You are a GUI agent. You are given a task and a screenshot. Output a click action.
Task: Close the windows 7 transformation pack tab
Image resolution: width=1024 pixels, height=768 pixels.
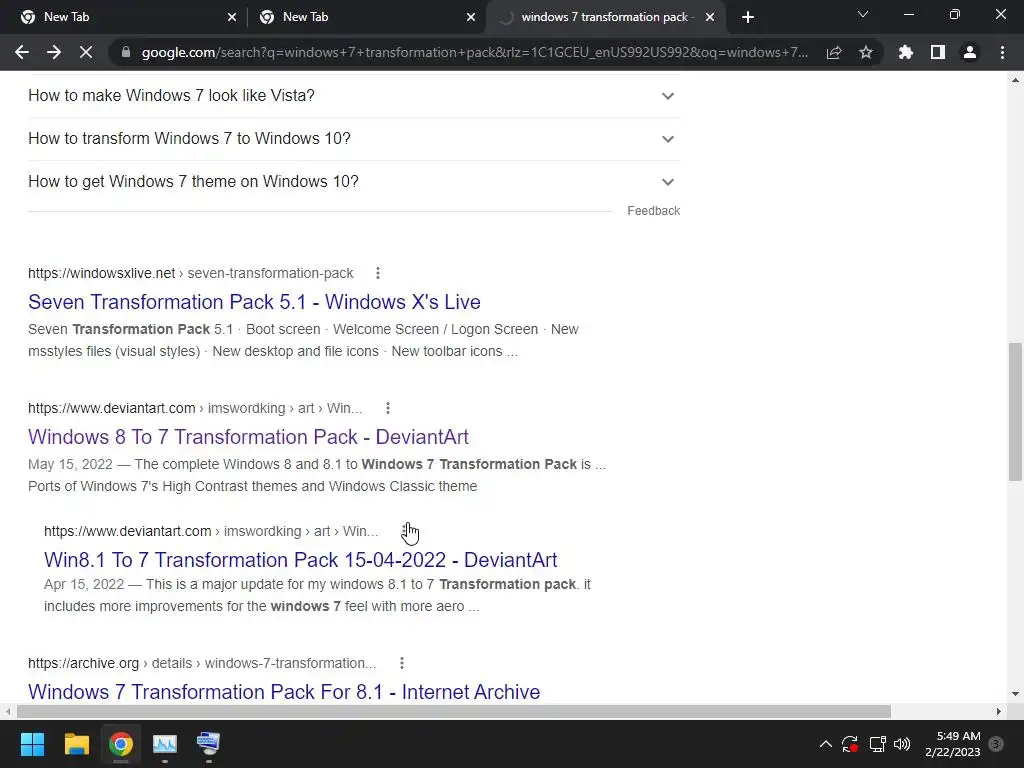tap(710, 17)
